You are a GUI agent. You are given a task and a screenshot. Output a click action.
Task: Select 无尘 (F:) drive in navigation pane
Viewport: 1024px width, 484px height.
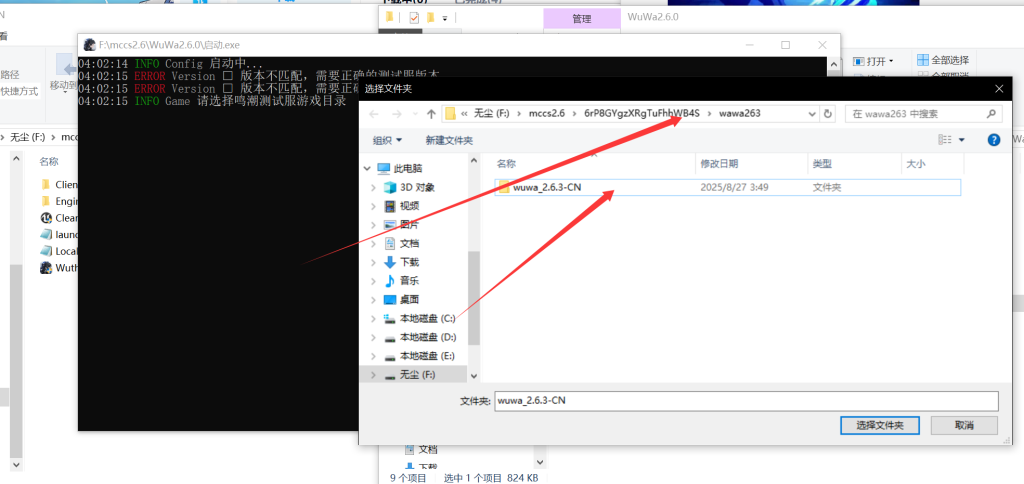(x=417, y=375)
